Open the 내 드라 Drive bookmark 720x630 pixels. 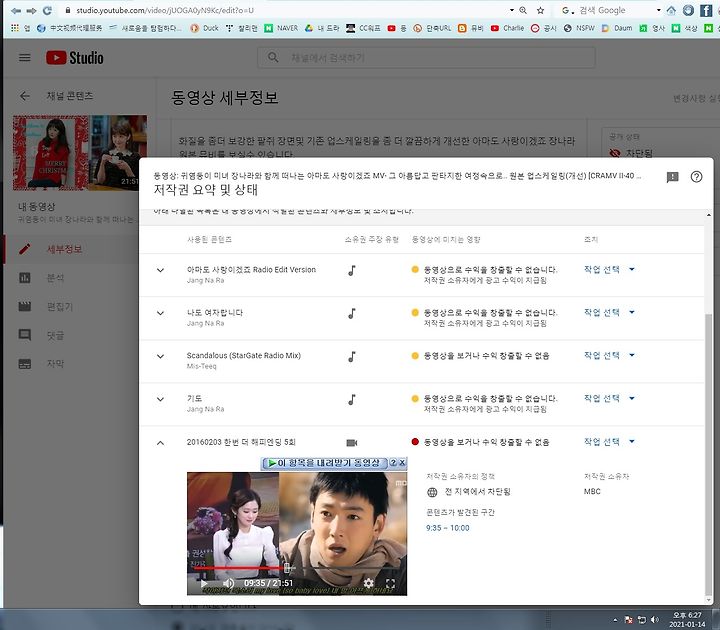tap(322, 28)
